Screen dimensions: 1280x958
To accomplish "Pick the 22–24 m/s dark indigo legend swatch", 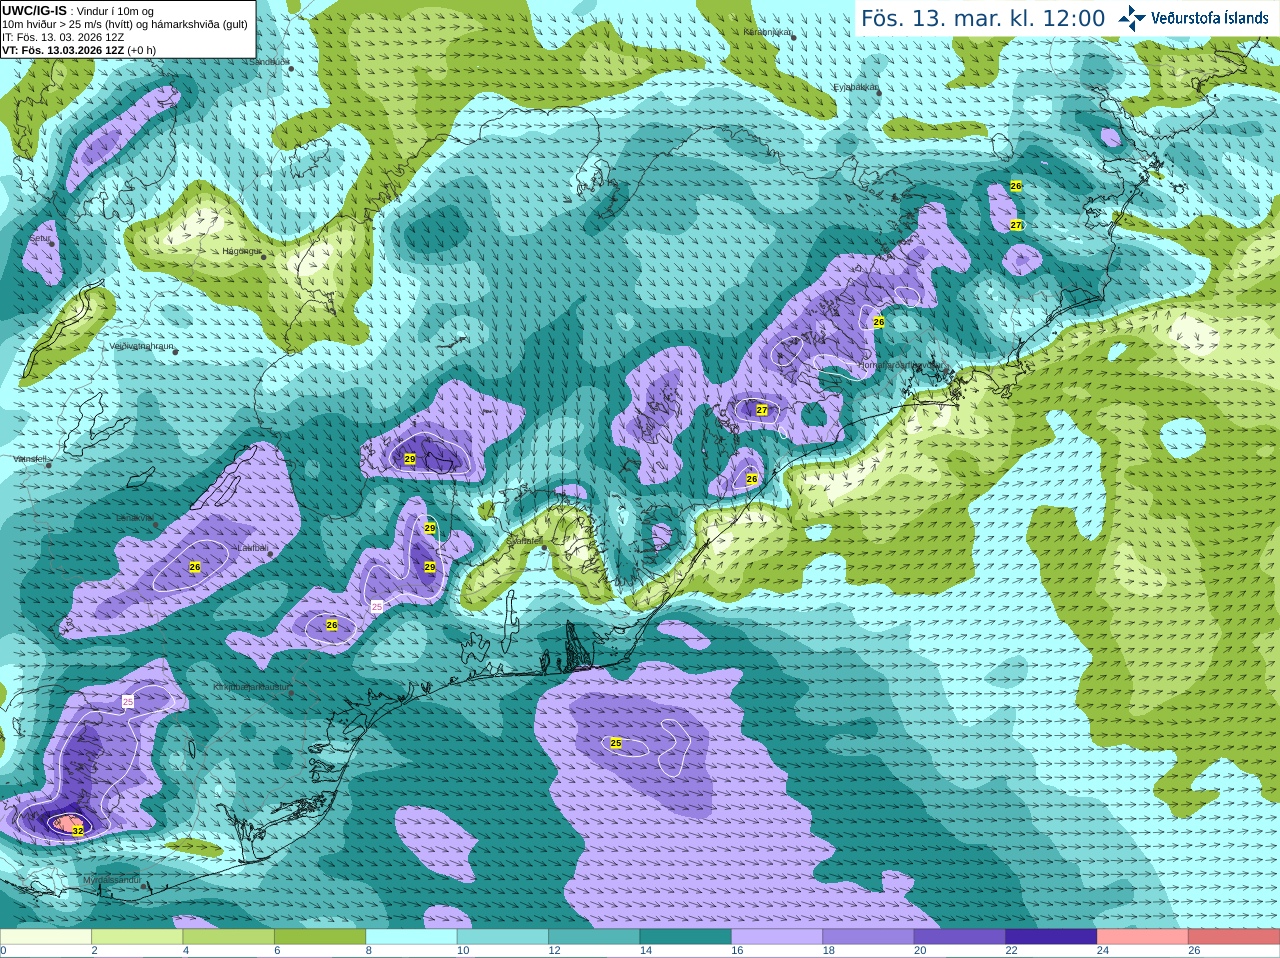I will tap(1051, 937).
